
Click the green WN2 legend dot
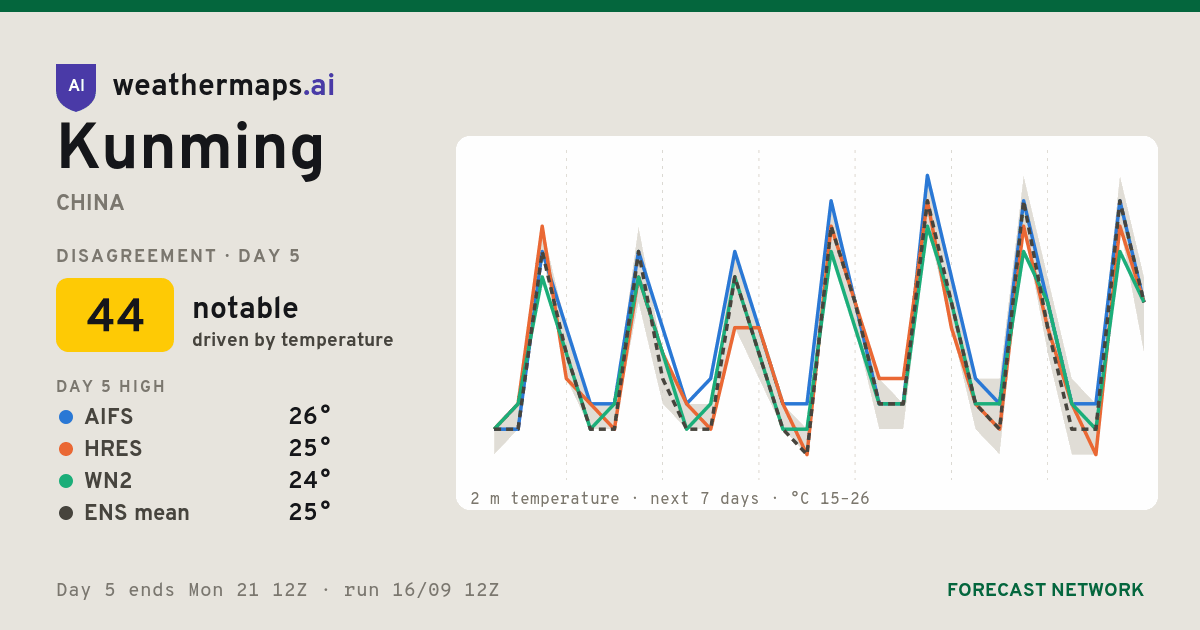(66, 481)
